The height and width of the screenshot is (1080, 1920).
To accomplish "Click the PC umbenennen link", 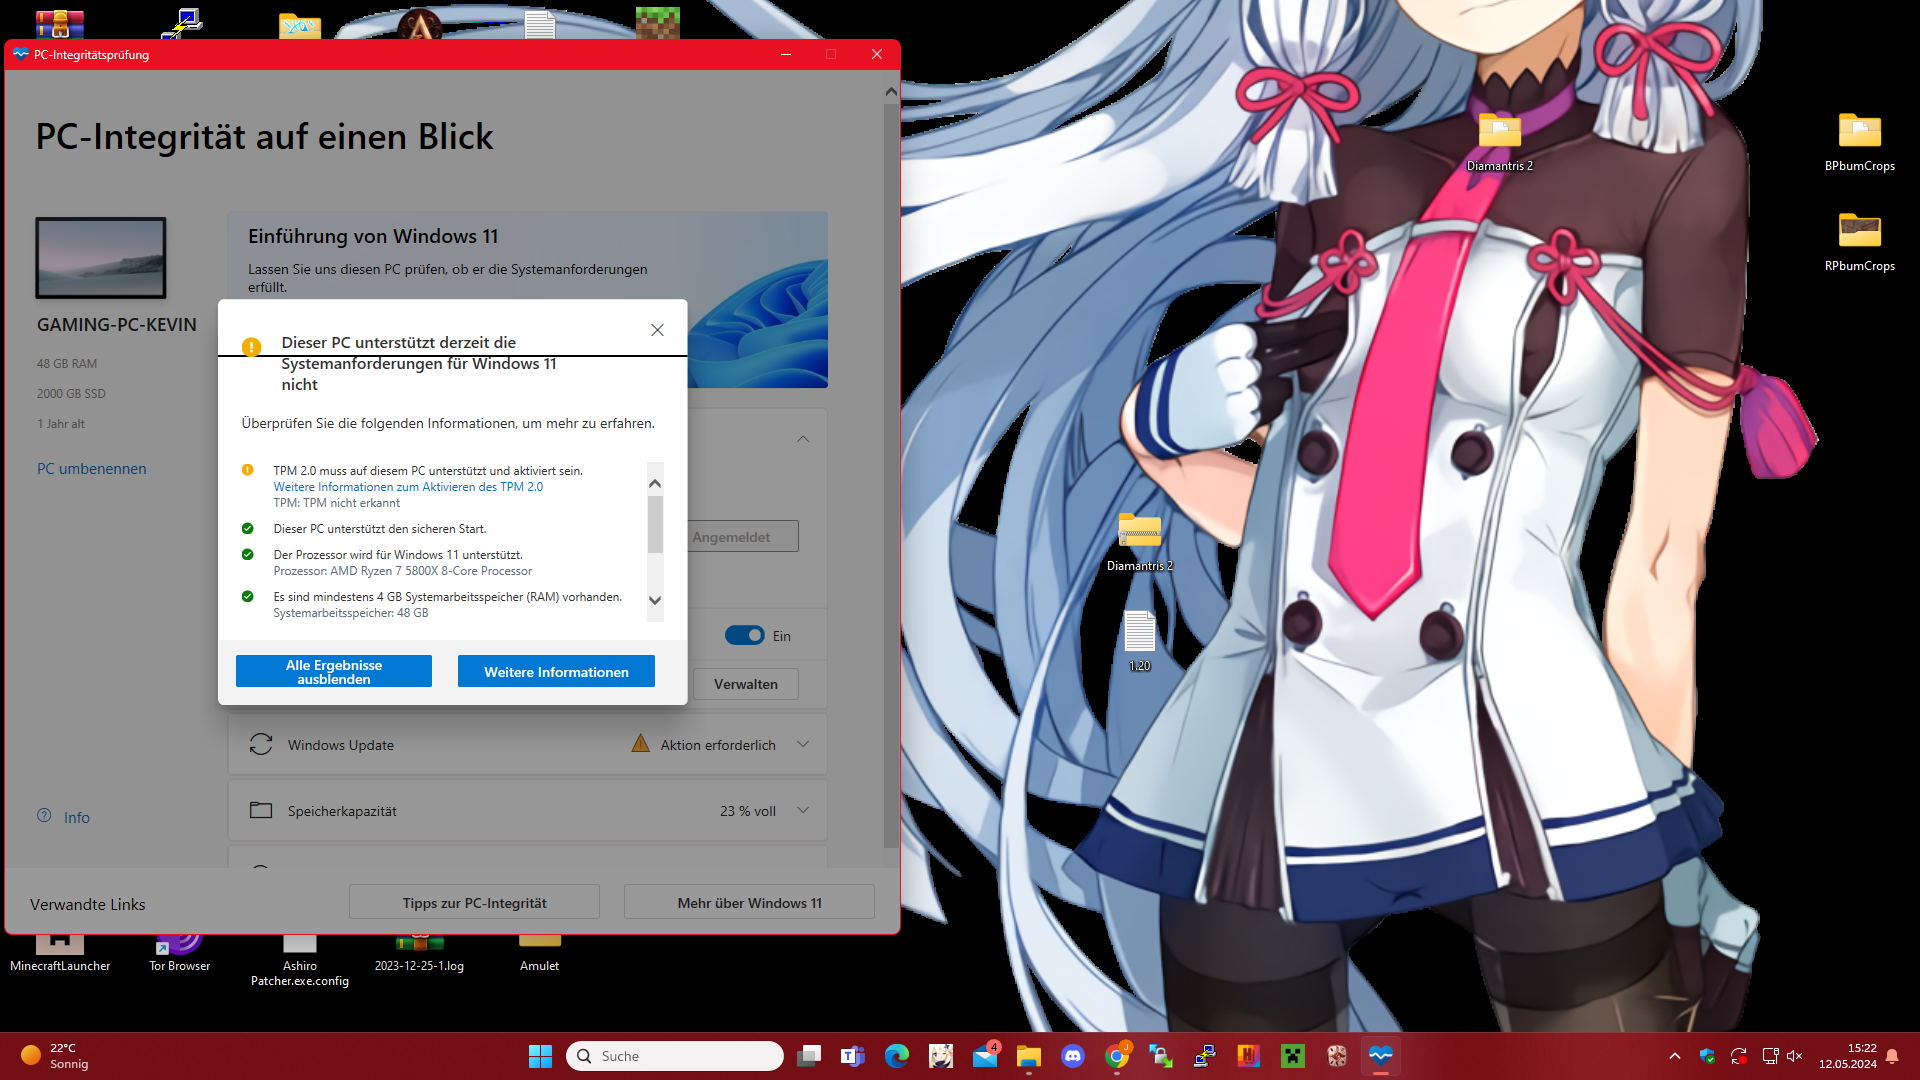I will tap(92, 469).
